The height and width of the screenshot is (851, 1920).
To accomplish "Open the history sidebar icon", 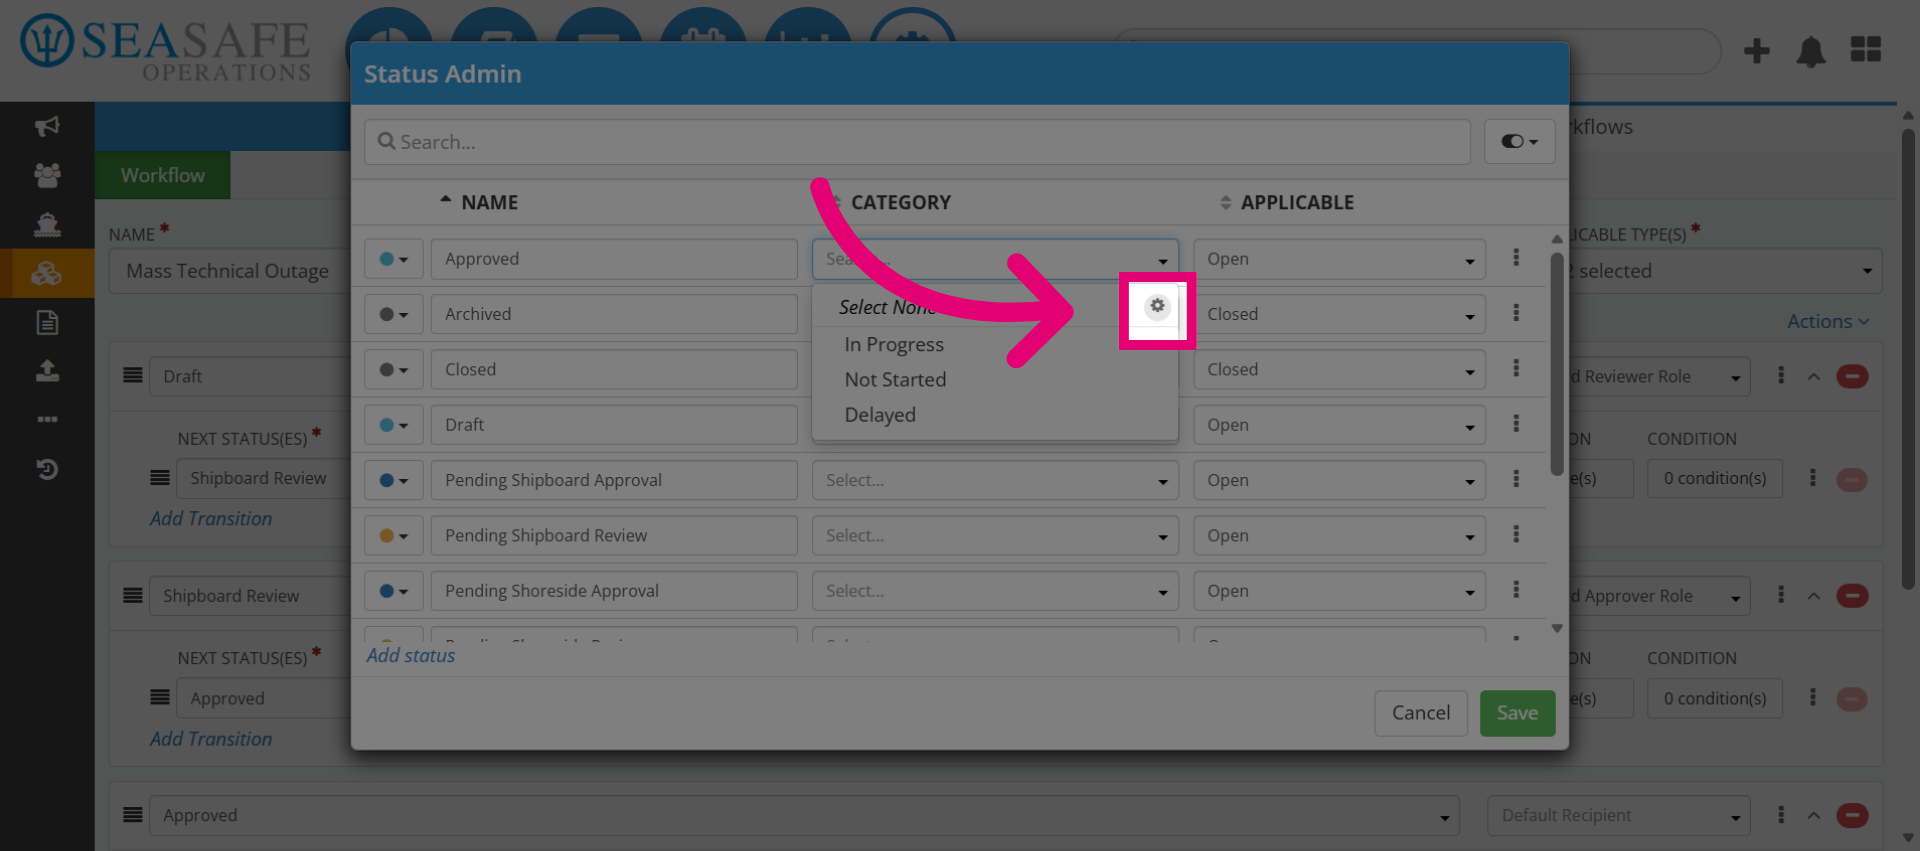I will 47,469.
